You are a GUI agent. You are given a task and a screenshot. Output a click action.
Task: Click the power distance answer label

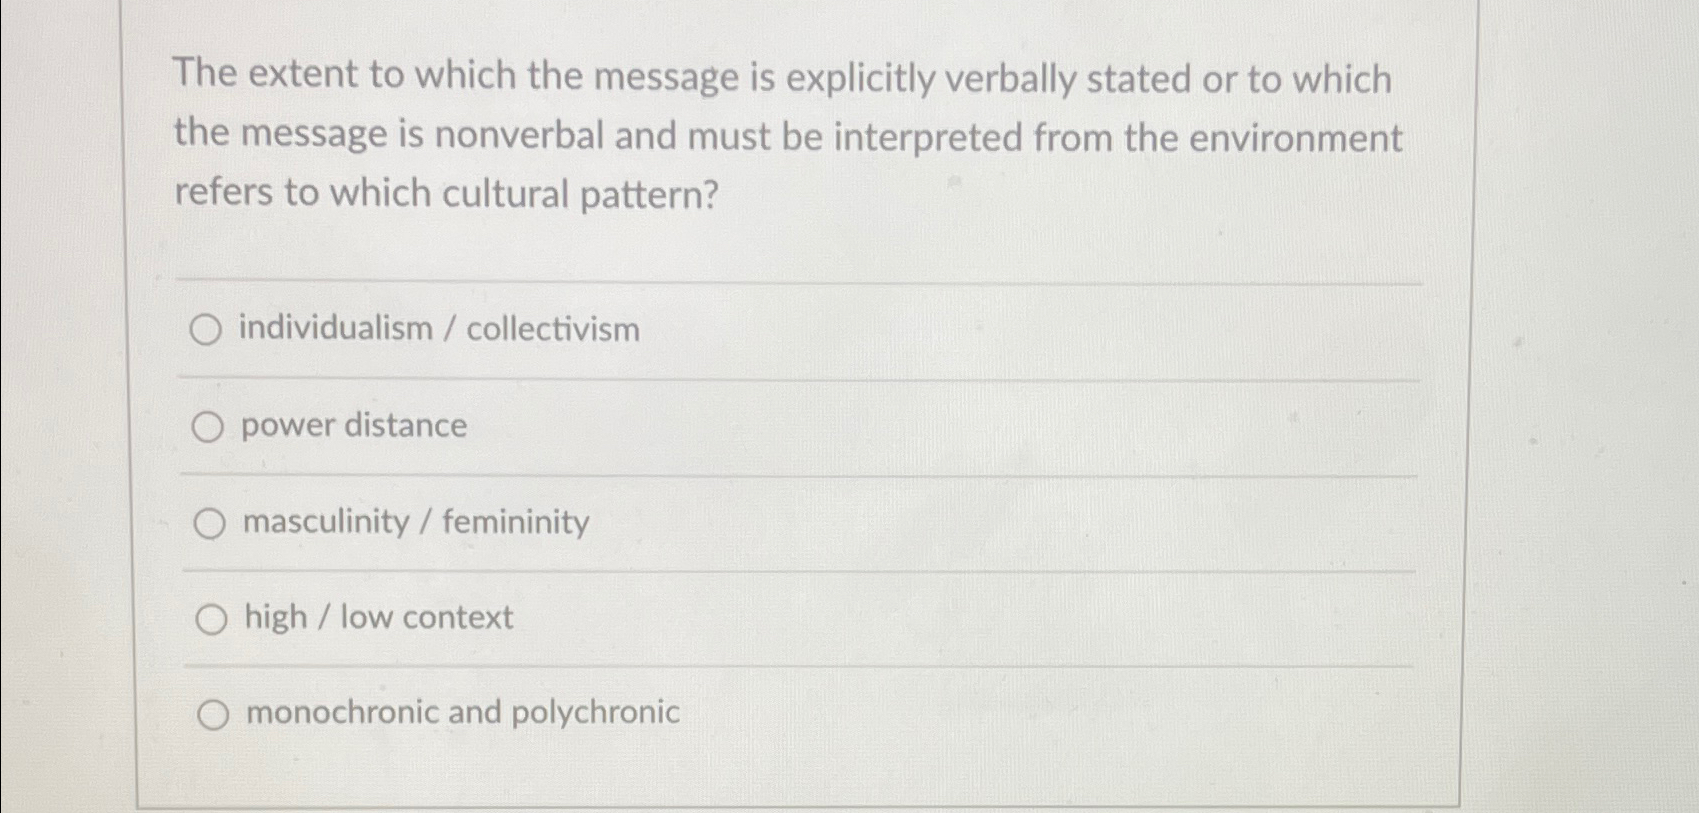coord(352,426)
